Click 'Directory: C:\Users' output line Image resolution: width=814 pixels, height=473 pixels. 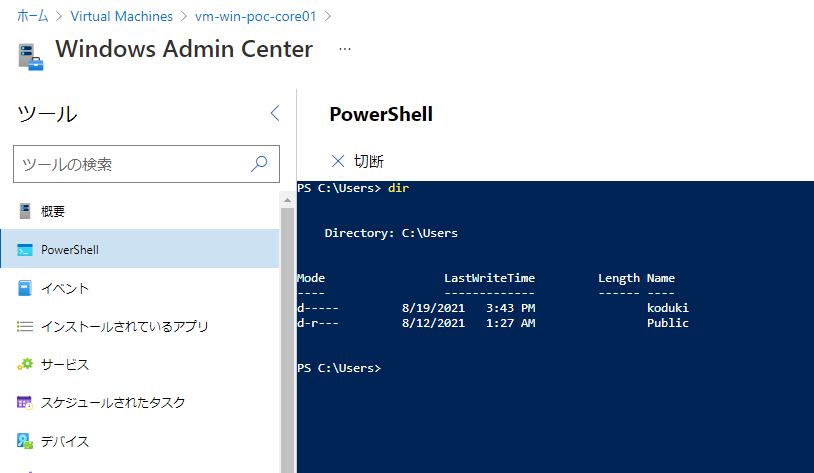(391, 233)
